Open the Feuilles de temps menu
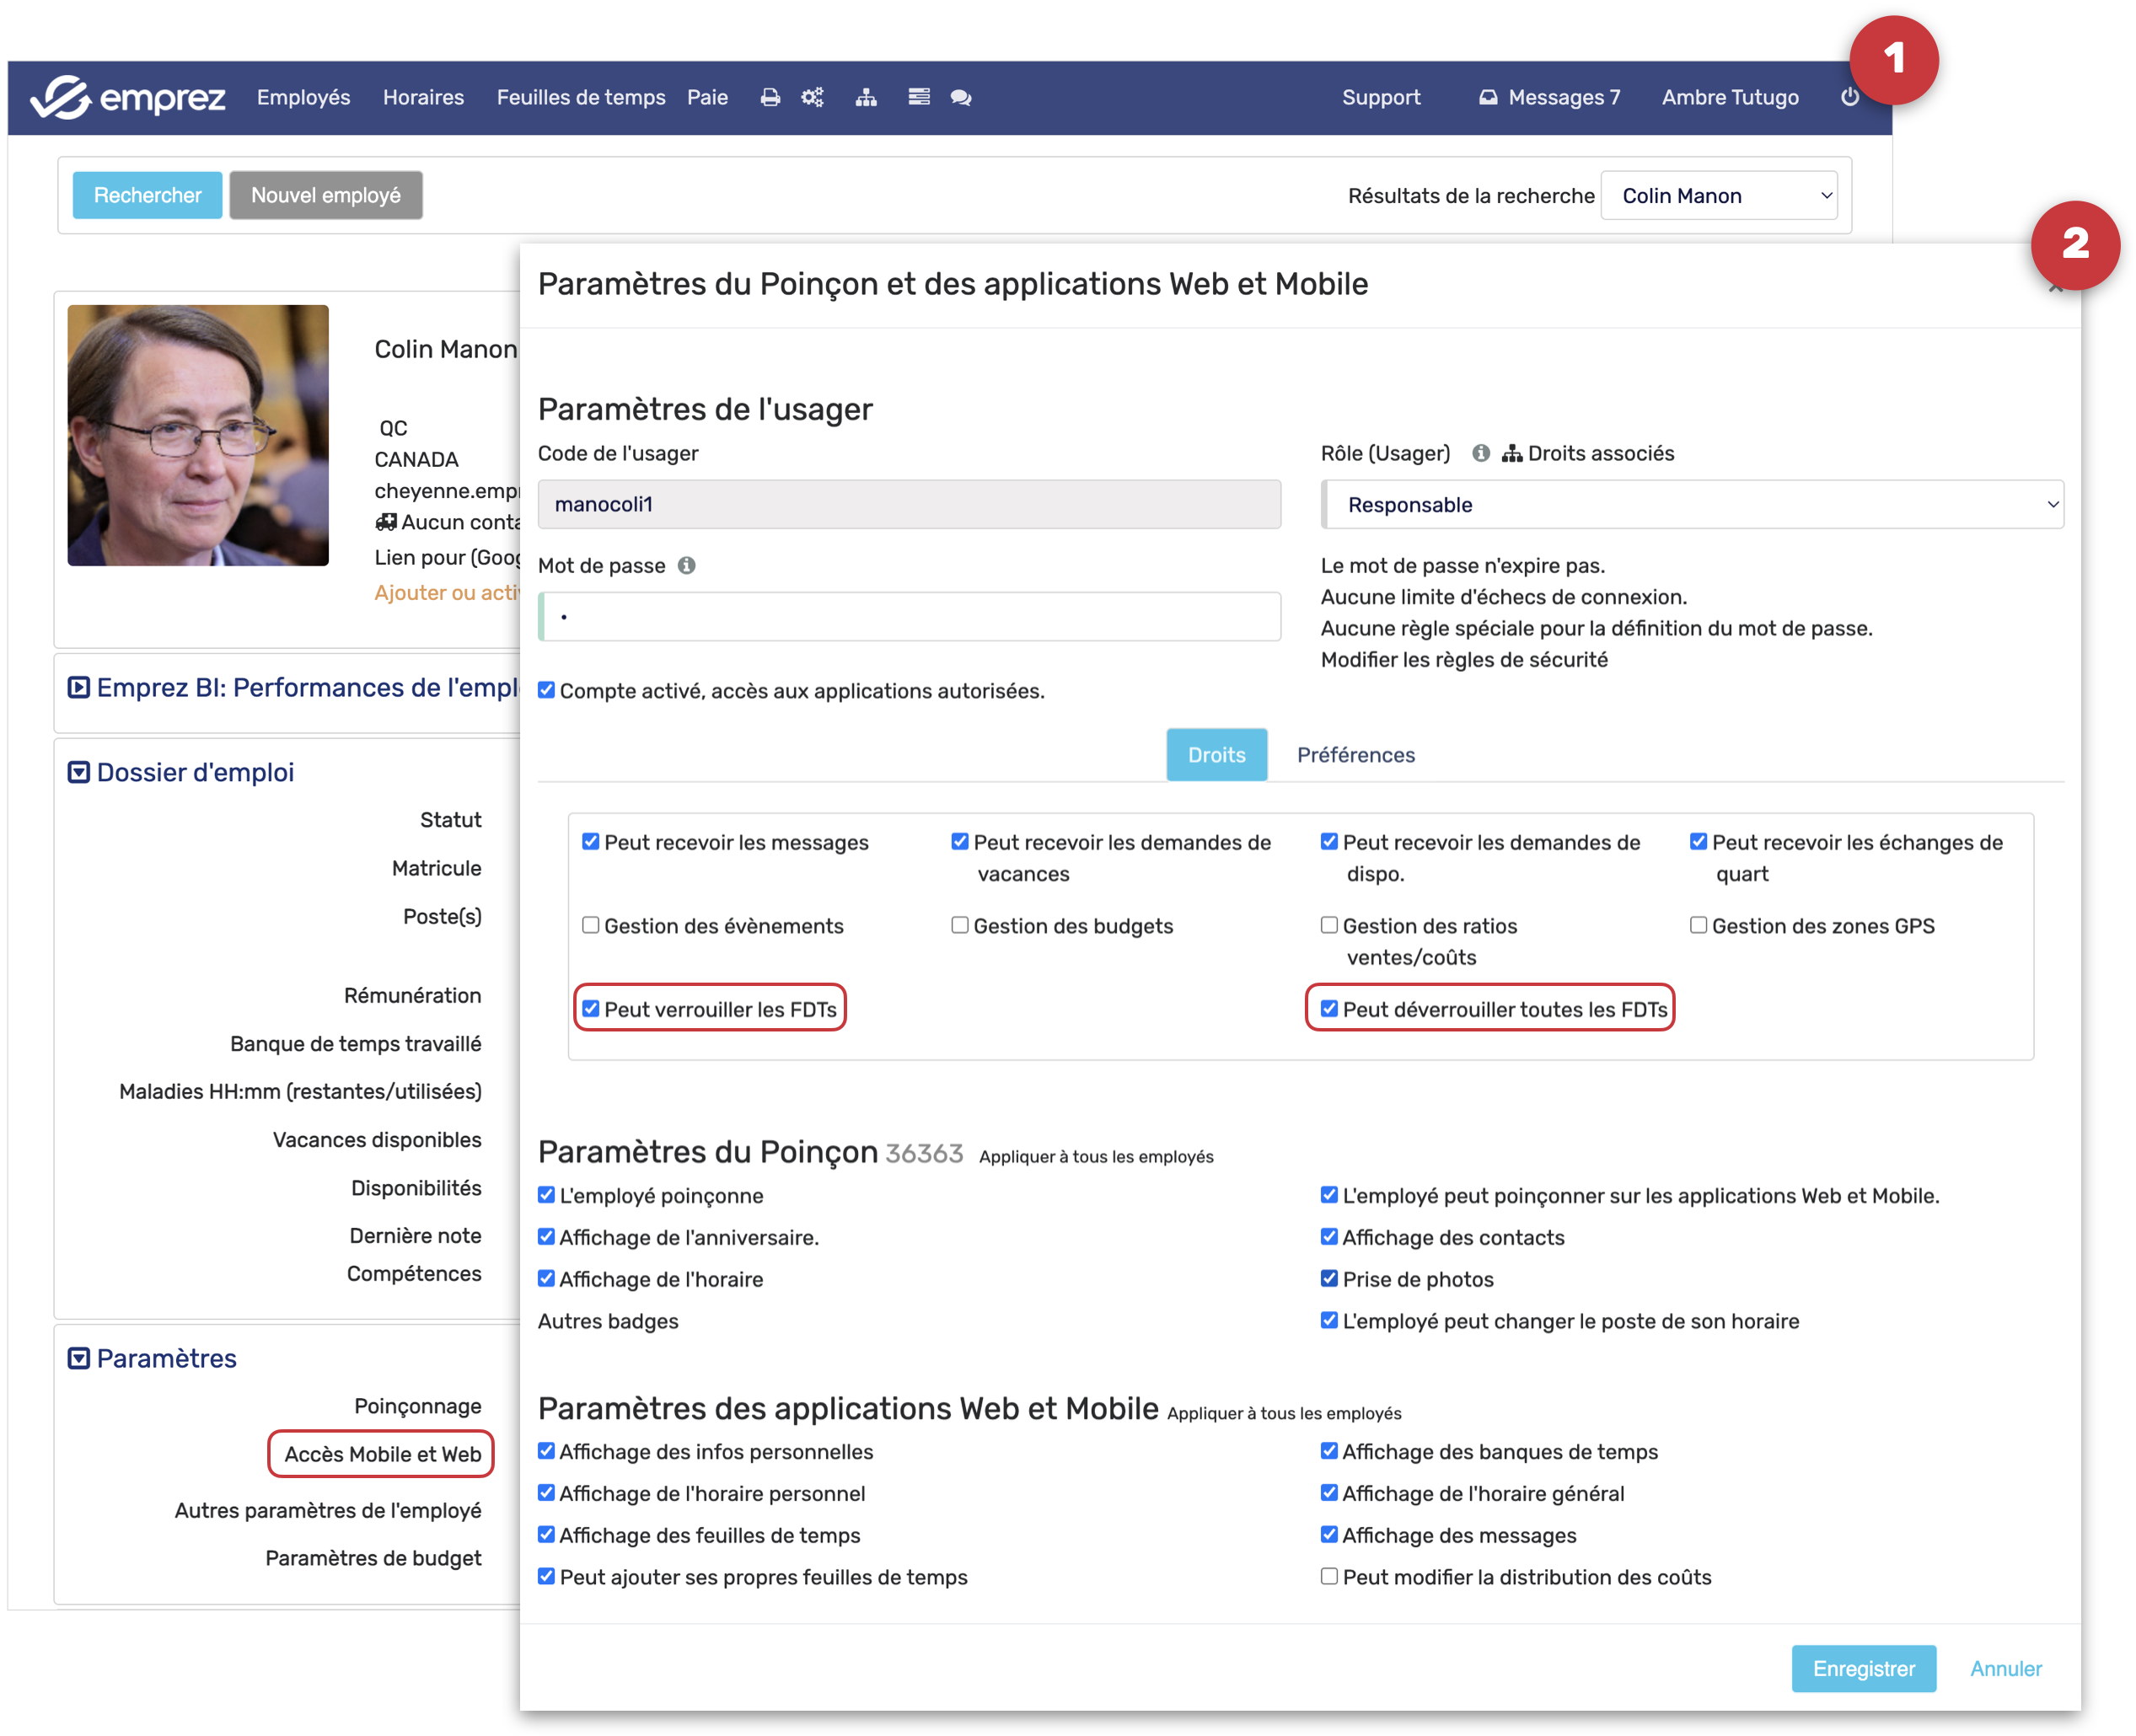The image size is (2136, 1736). click(580, 97)
